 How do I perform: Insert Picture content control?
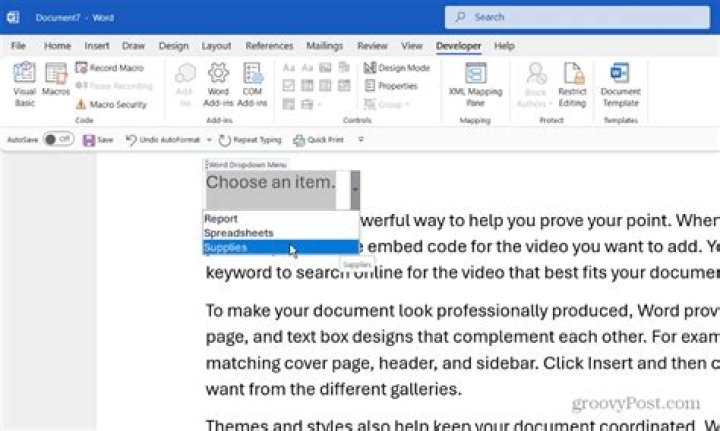coord(326,68)
